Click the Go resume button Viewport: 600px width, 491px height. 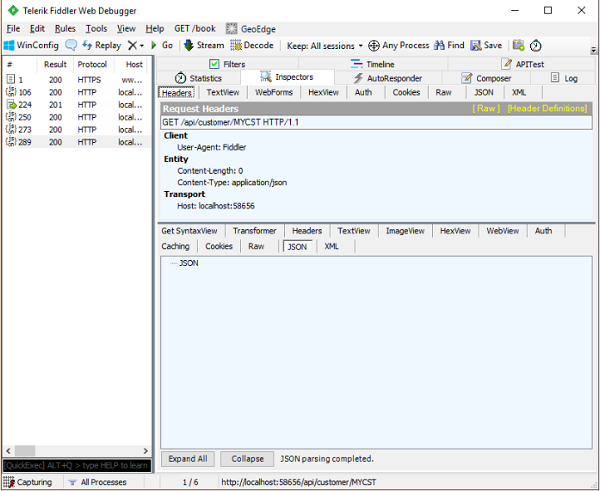point(162,45)
